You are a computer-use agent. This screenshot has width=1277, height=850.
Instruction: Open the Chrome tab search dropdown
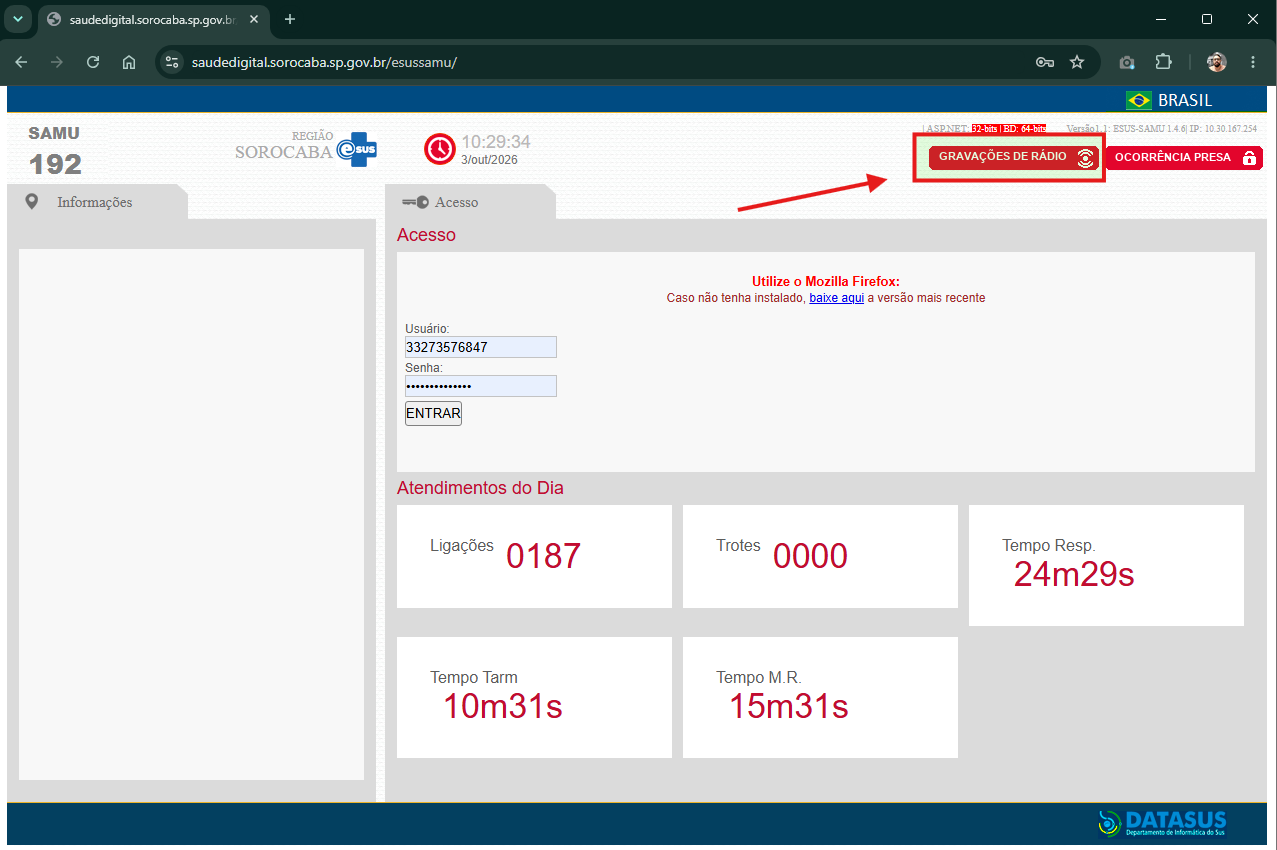[17, 19]
